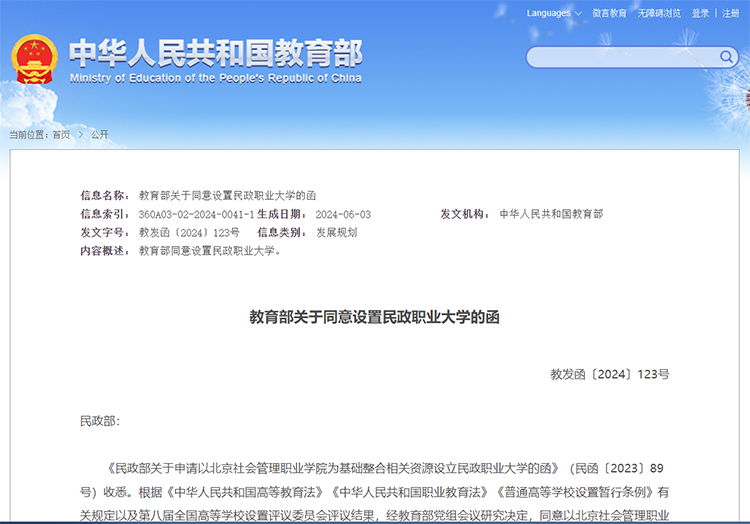Click the issuing agency 中华人民共和国教育部 value
The height and width of the screenshot is (524, 750).
551,214
